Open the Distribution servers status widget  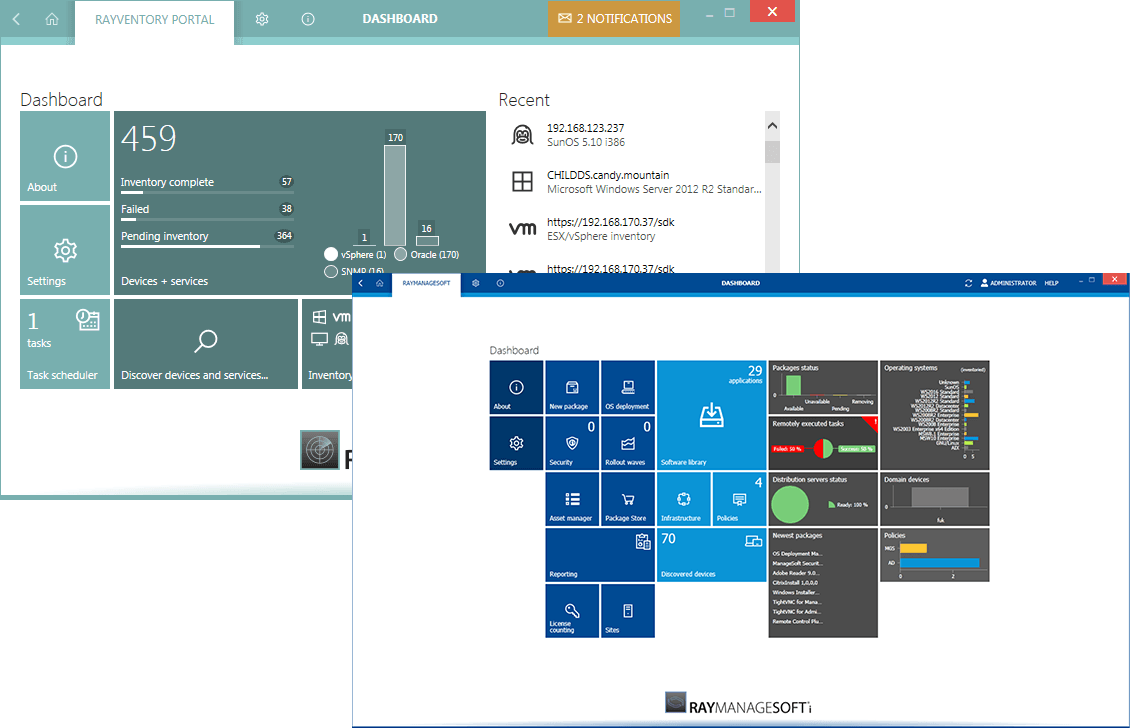(823, 499)
